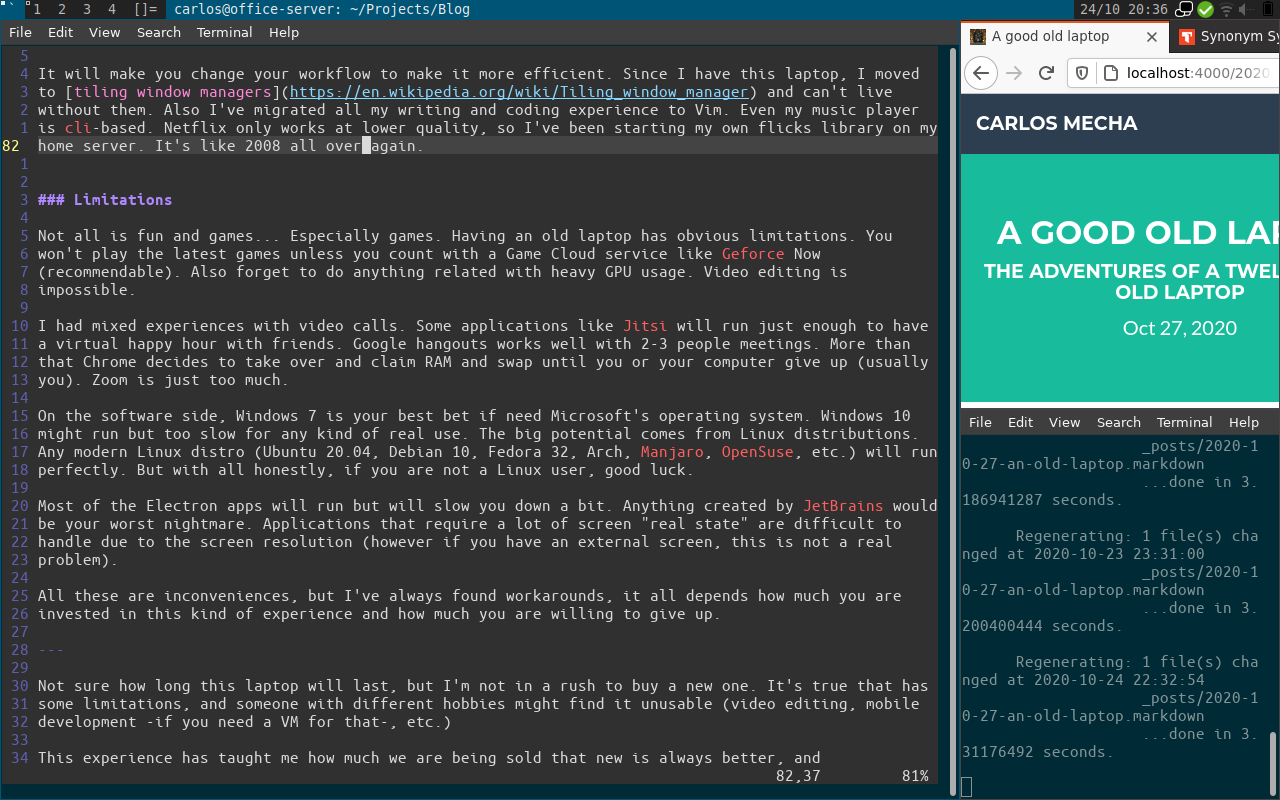The height and width of the screenshot is (800, 1280).
Task: Open the display/screens tray icon
Action: click(1185, 9)
